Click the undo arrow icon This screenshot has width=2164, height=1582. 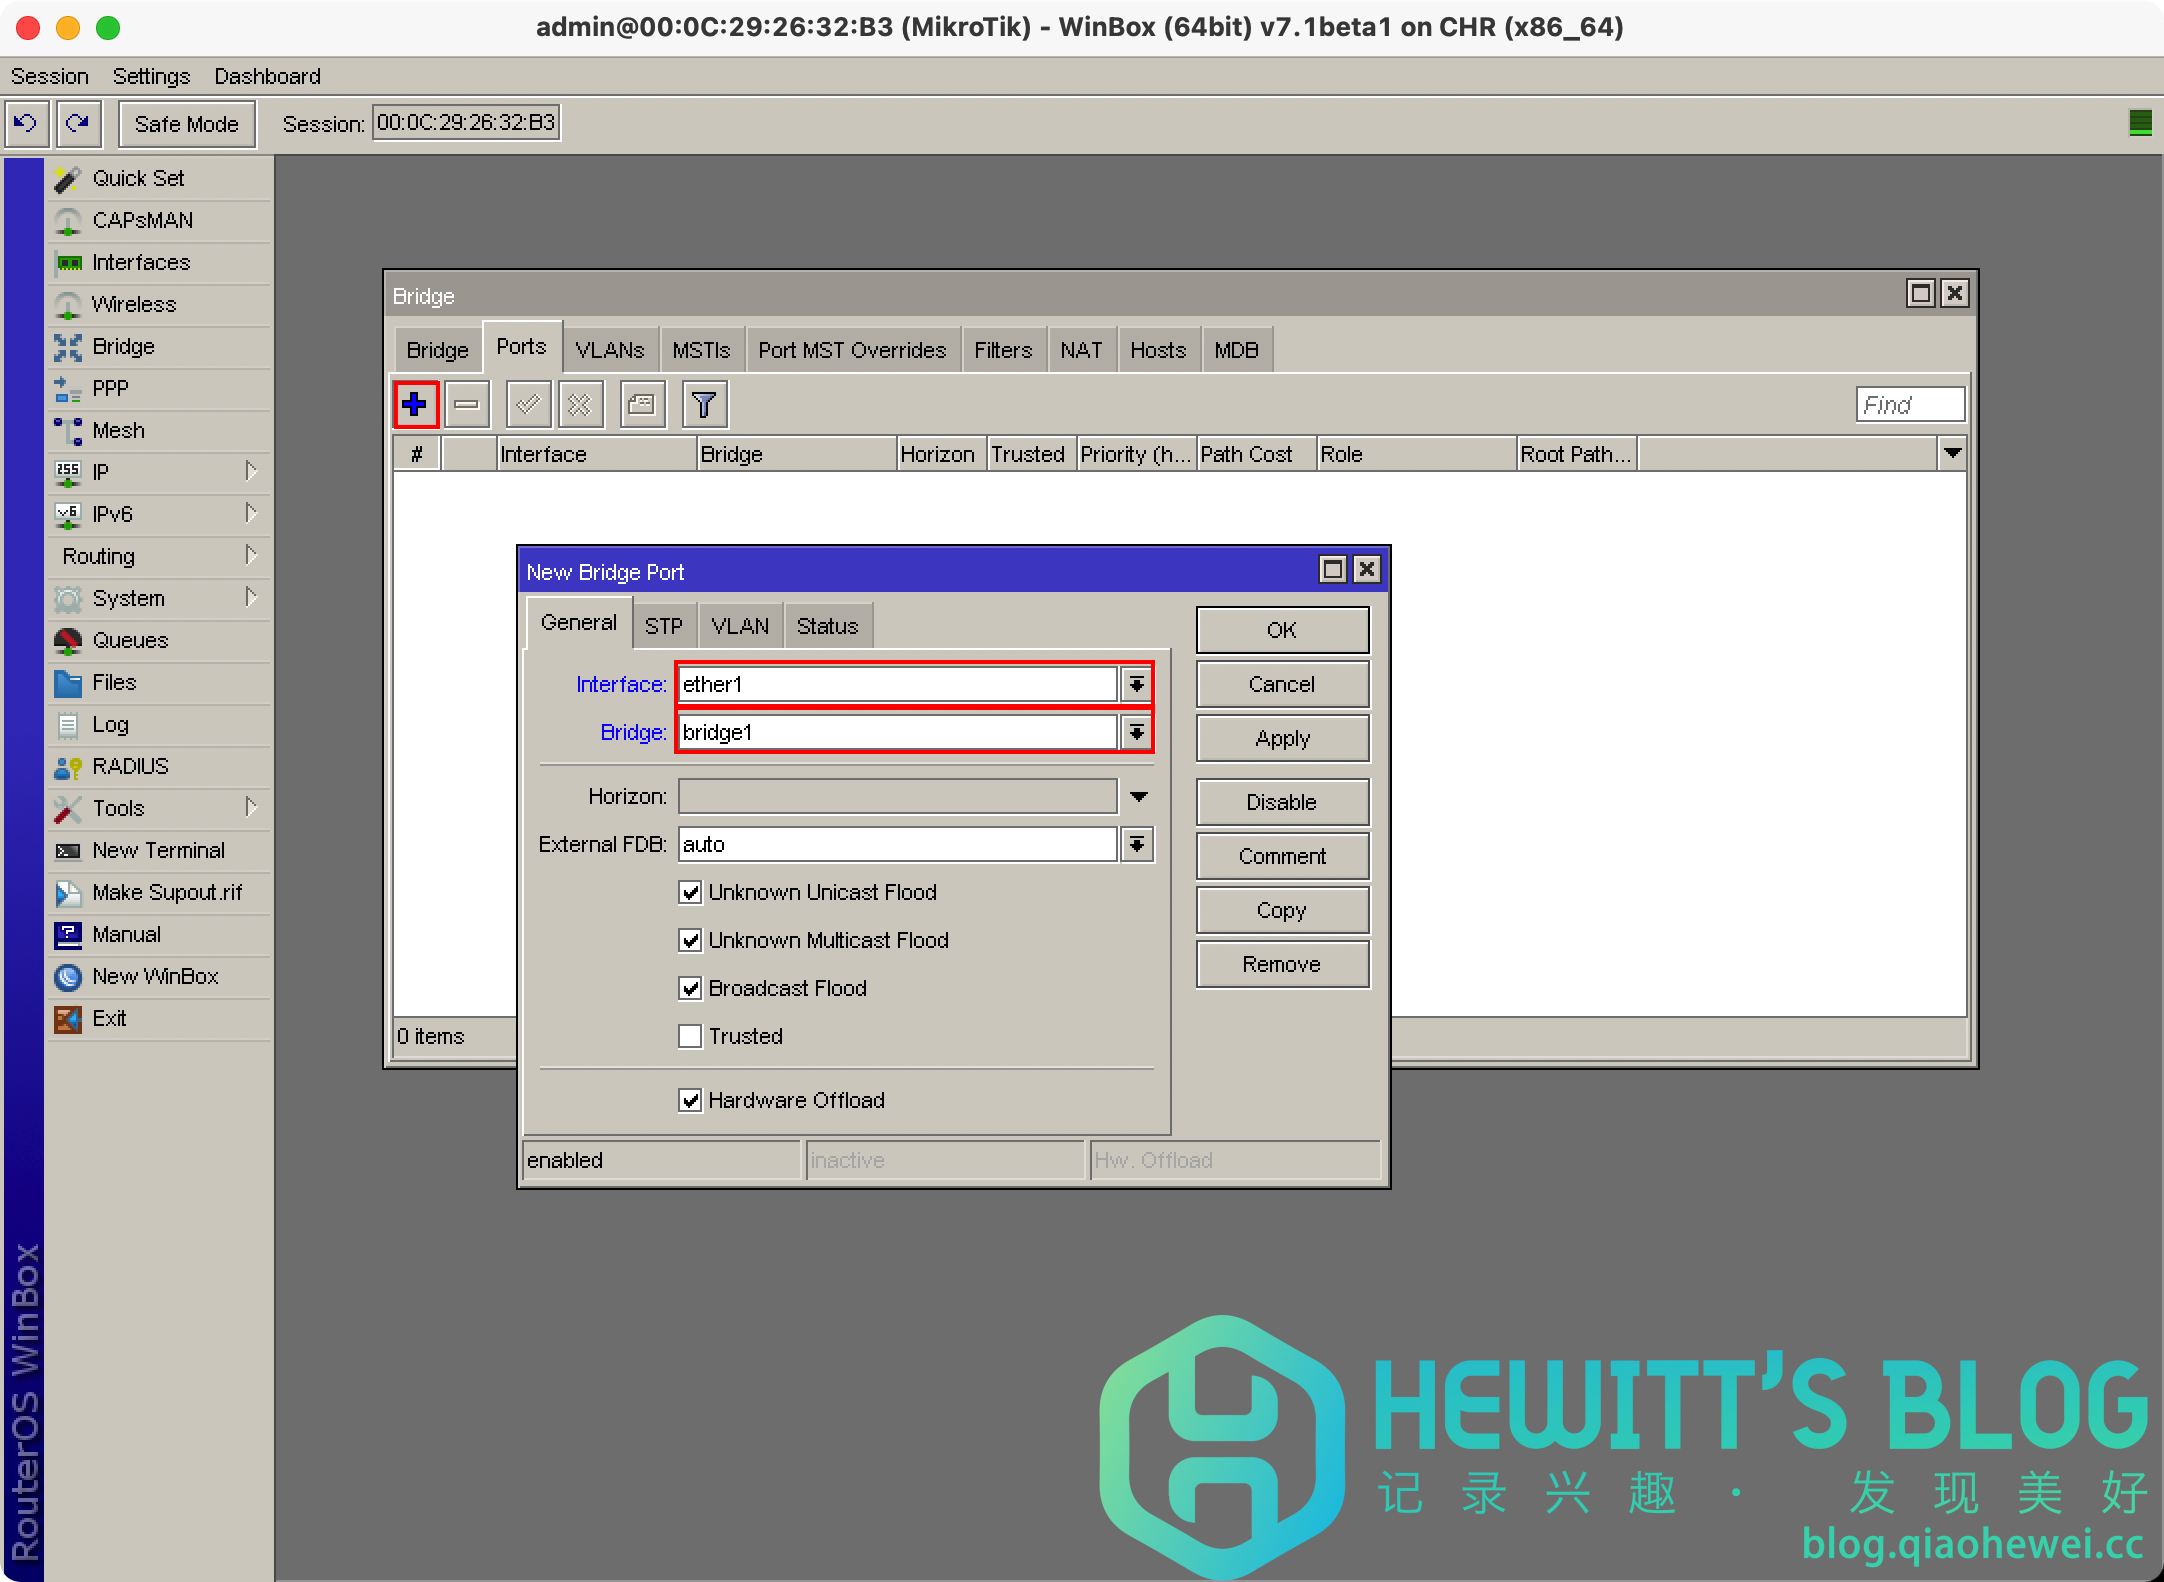[26, 123]
